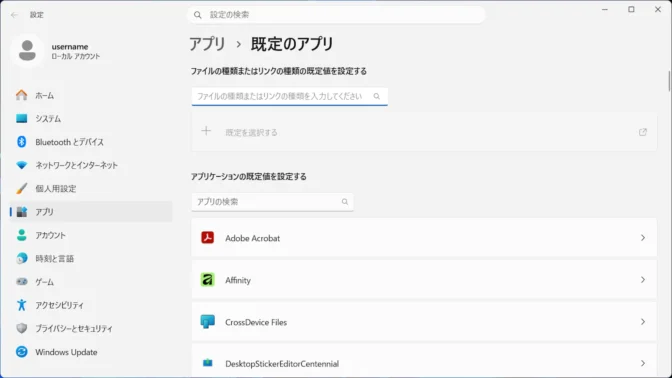Click the Bluetooth icon in sidebar
The height and width of the screenshot is (378, 672).
21,142
